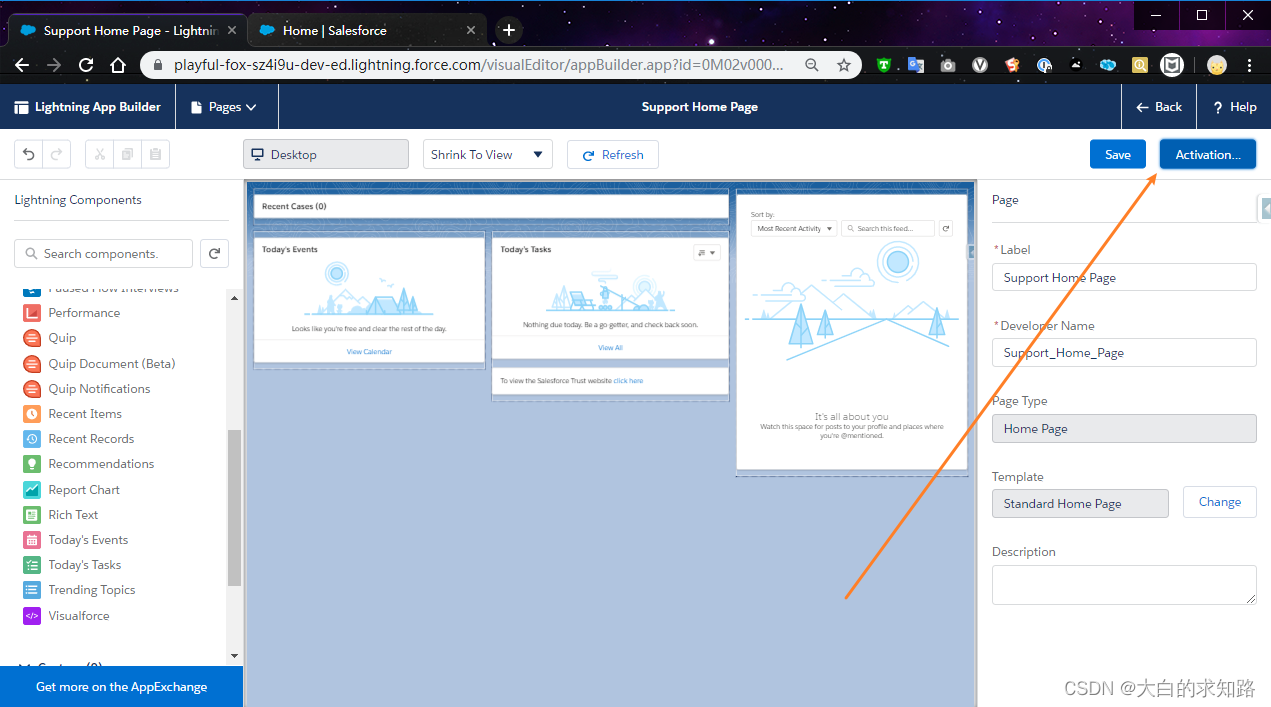Open Get more on the AppExchange
Screen dimensions: 1271x707
coord(121,687)
